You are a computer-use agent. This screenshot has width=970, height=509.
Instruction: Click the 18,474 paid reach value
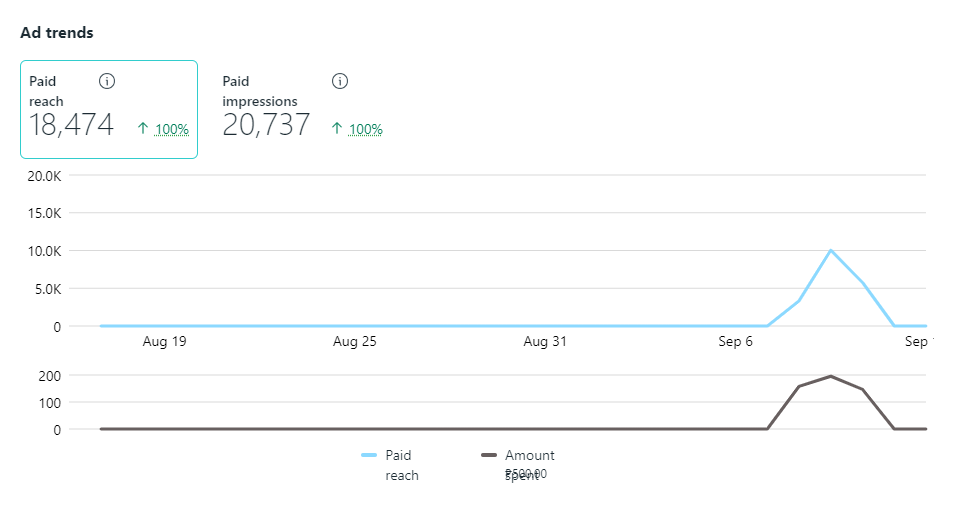pyautogui.click(x=72, y=126)
